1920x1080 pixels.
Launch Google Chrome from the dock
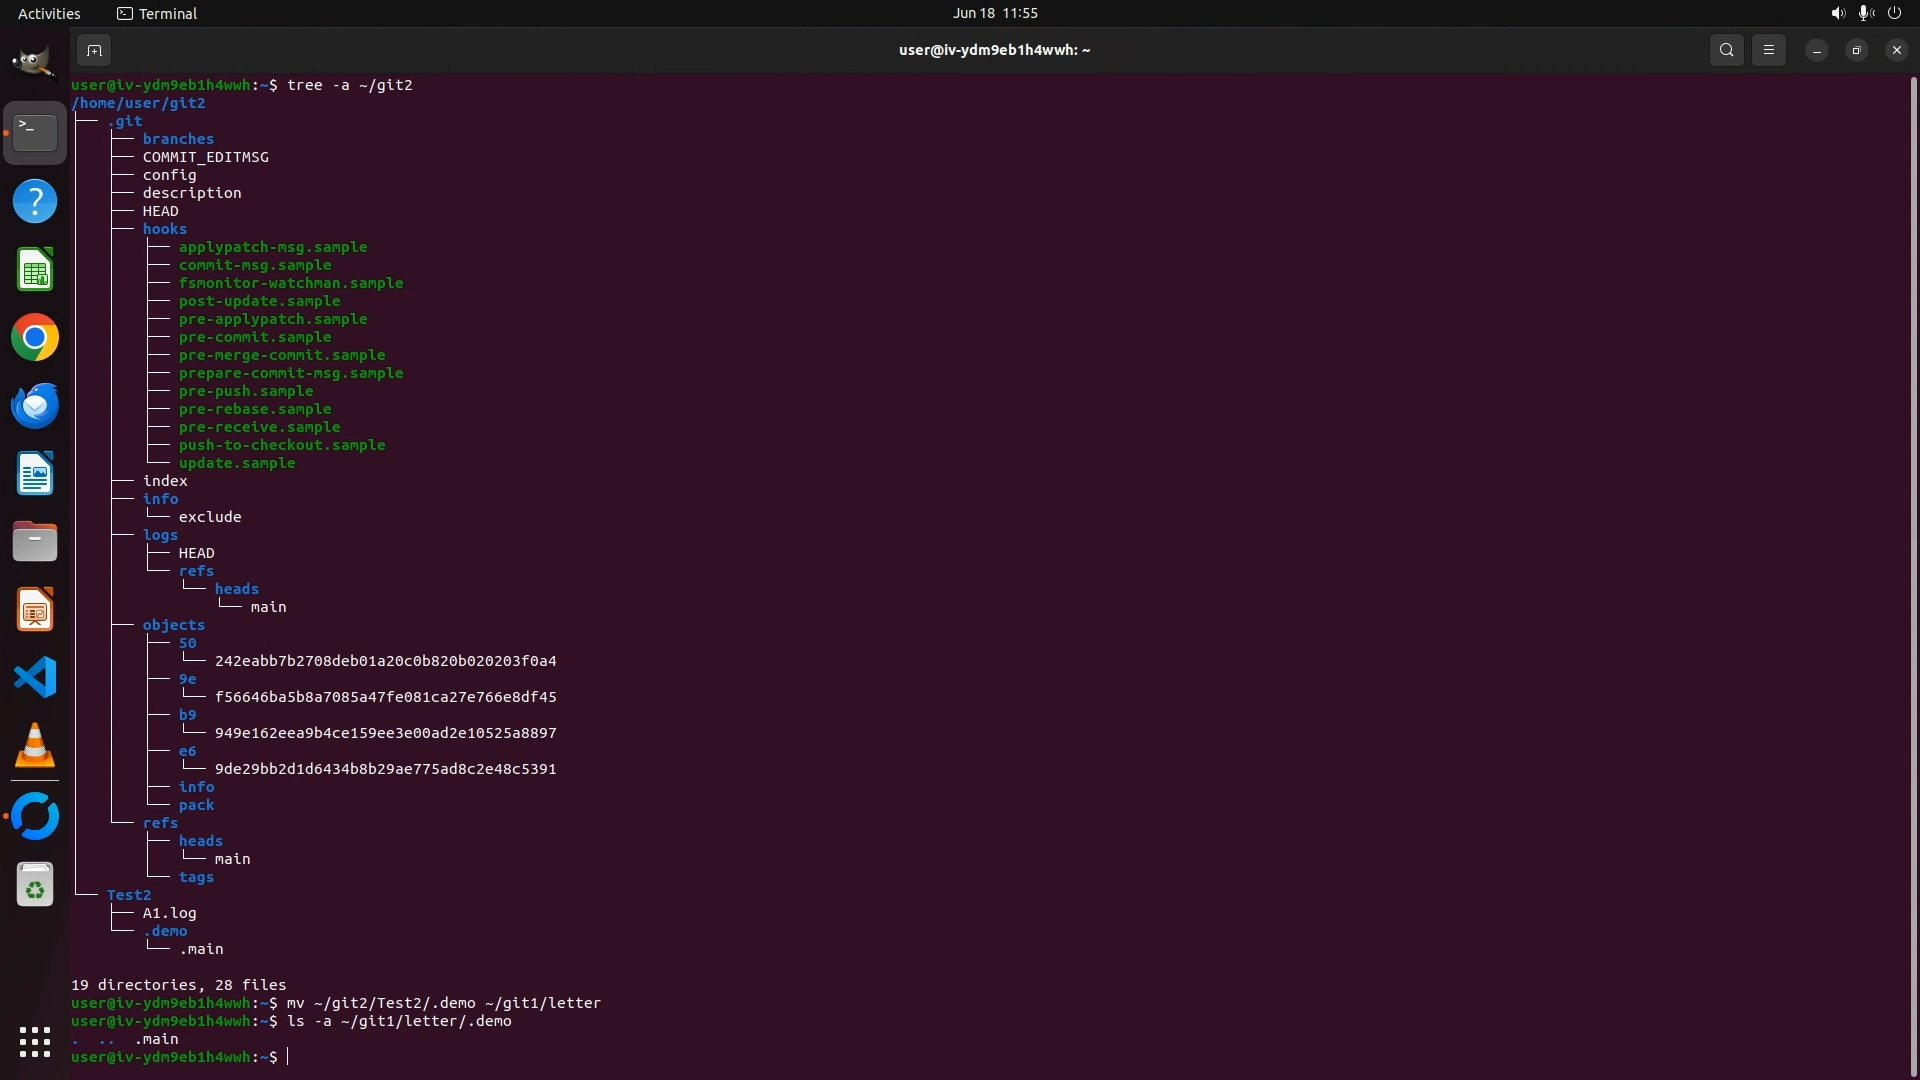click(35, 338)
